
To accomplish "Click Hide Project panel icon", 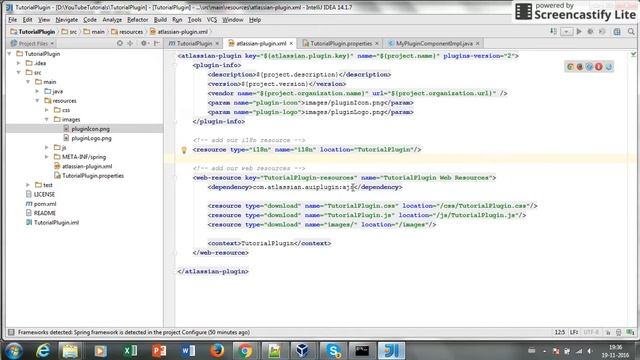I will click(x=157, y=43).
